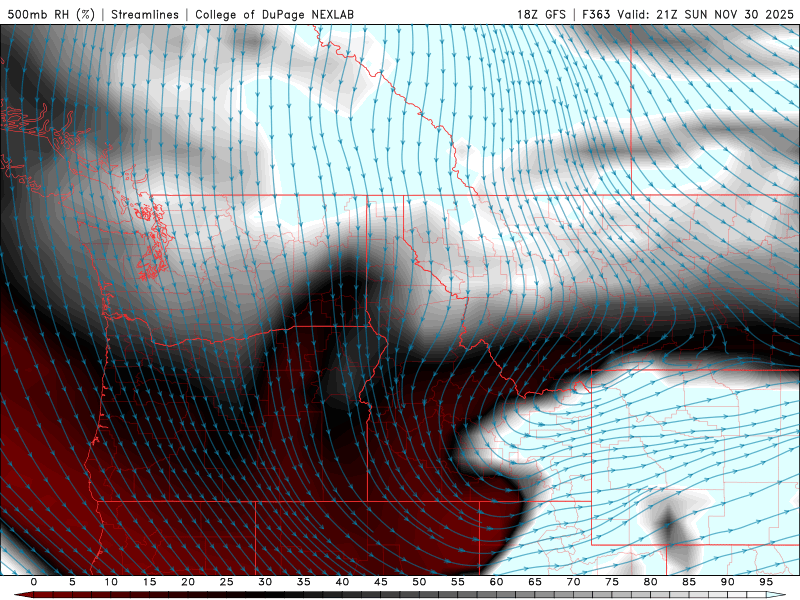Select the '85' label on the color scale

(689, 582)
